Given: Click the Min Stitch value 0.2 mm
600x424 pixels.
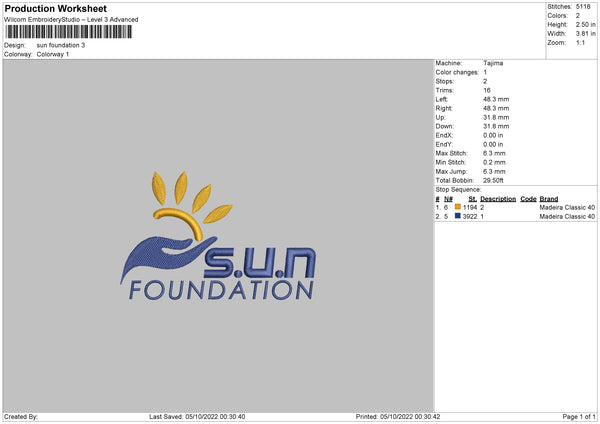Looking at the screenshot, I should (x=494, y=162).
